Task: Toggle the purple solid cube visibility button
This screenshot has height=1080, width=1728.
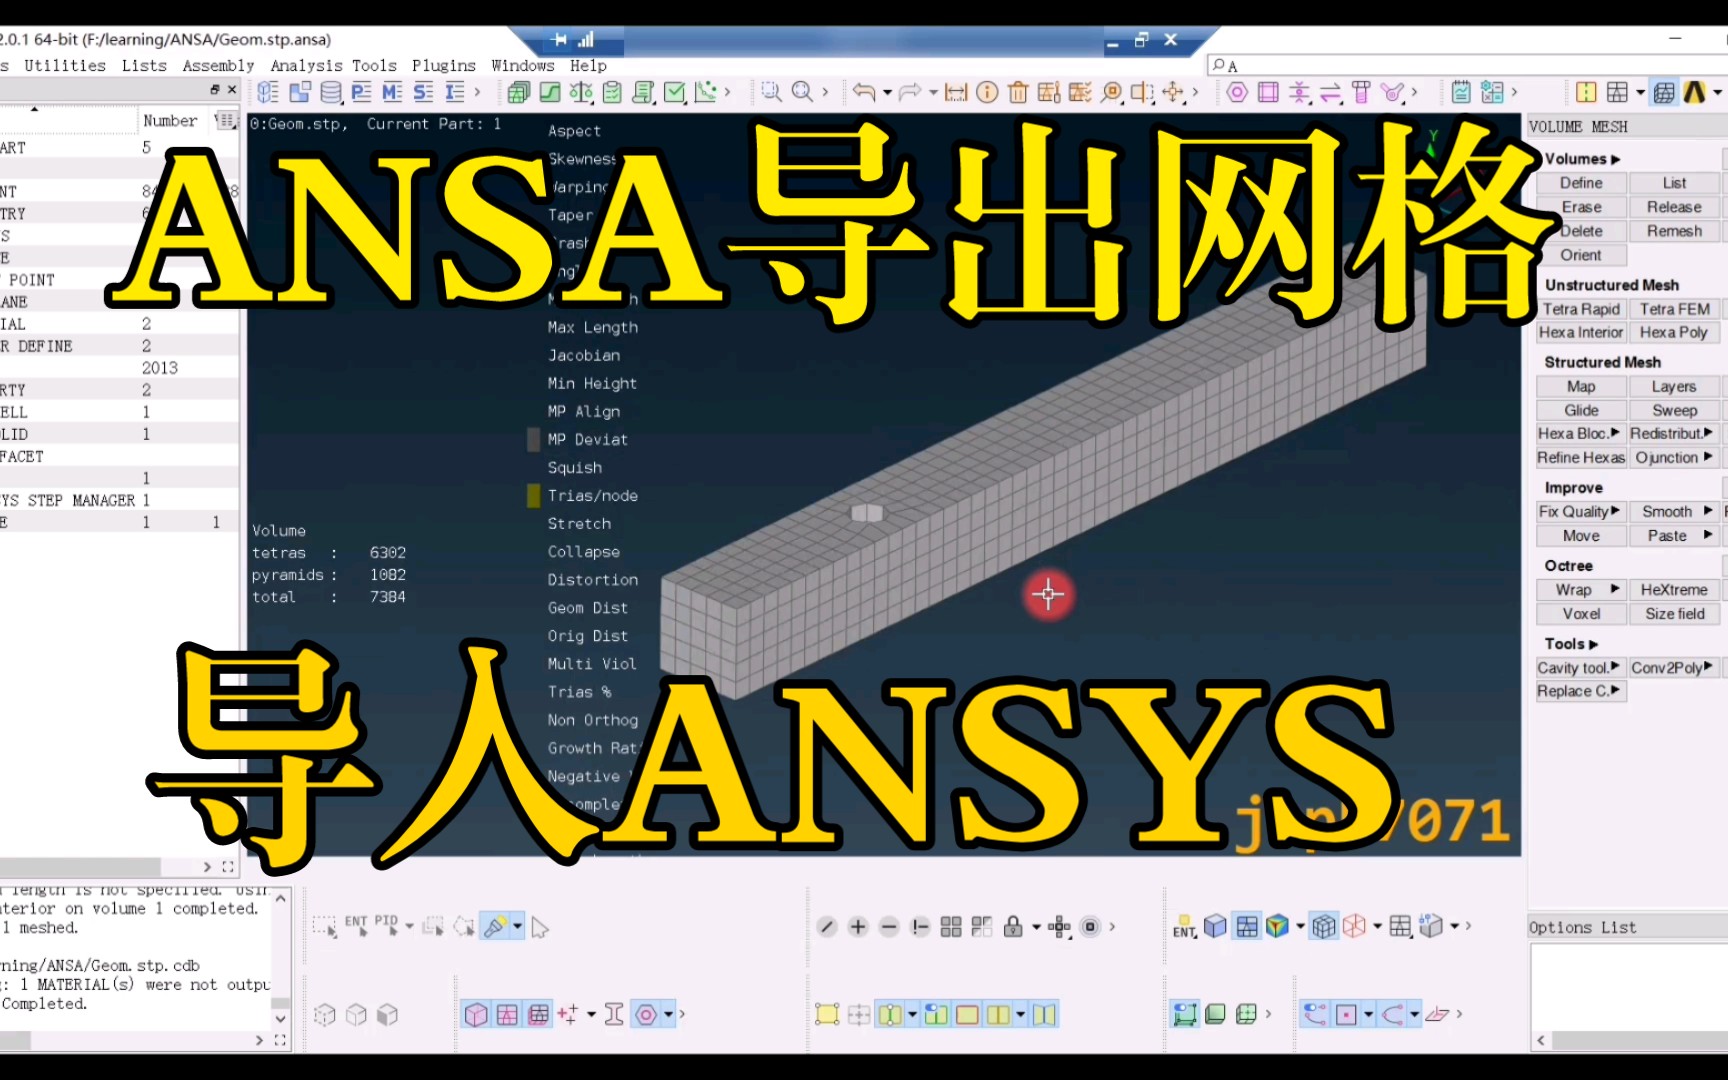Action: (476, 1015)
